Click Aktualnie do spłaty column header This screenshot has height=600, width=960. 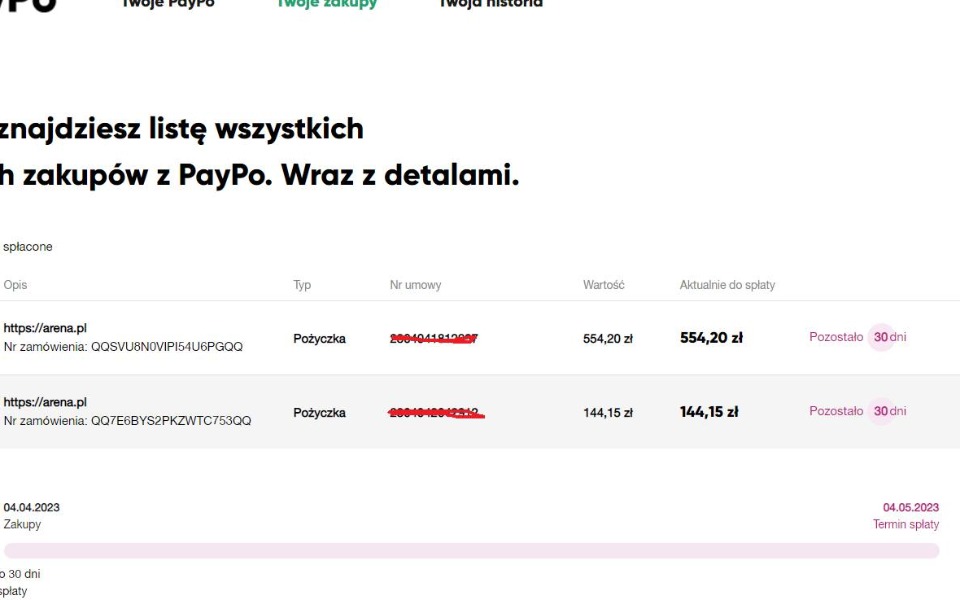(727, 285)
